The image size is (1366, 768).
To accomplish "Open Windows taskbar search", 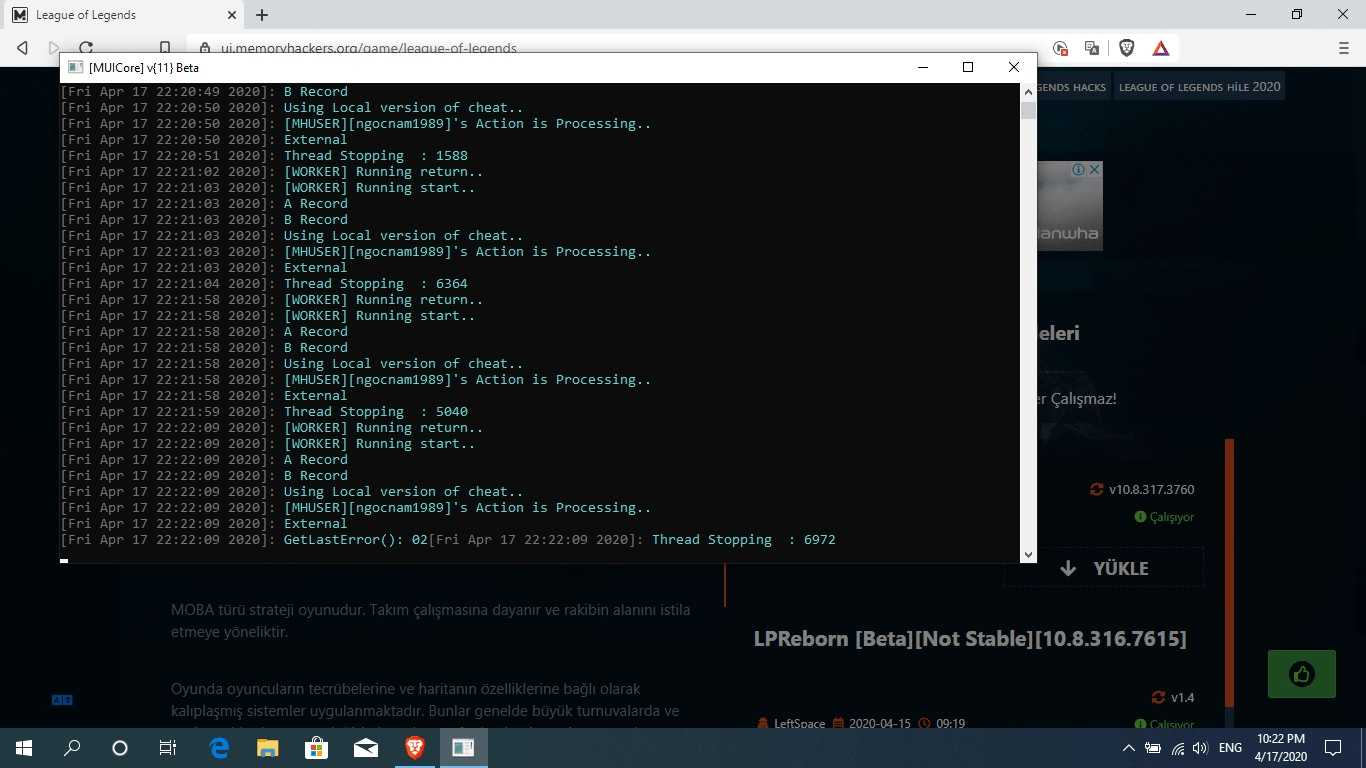I will pos(72,748).
